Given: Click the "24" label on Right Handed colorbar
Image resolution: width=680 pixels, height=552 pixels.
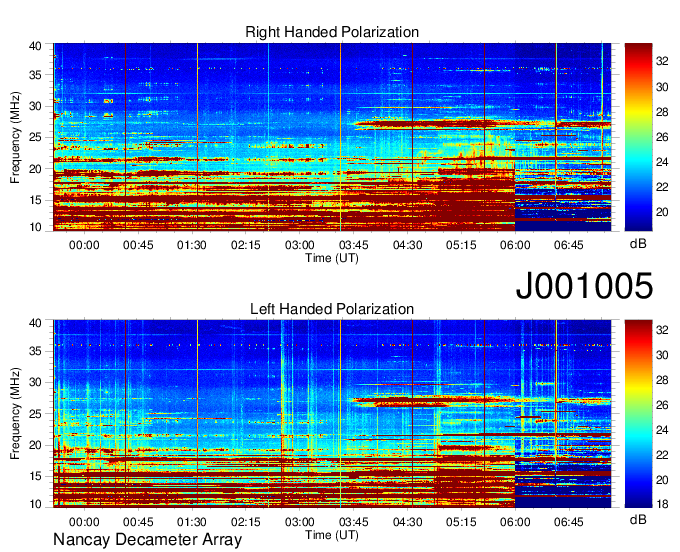Looking at the screenshot, I should click(x=662, y=162).
